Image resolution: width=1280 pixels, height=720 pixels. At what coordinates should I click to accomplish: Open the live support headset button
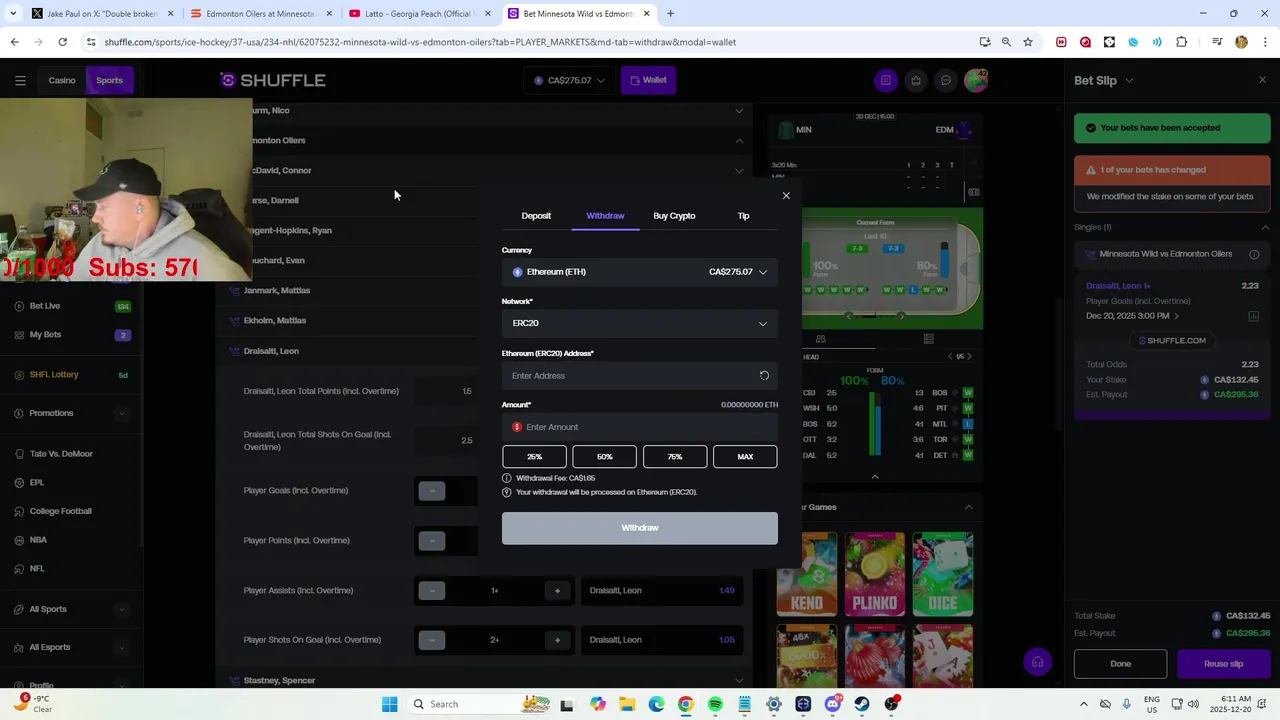1038,662
